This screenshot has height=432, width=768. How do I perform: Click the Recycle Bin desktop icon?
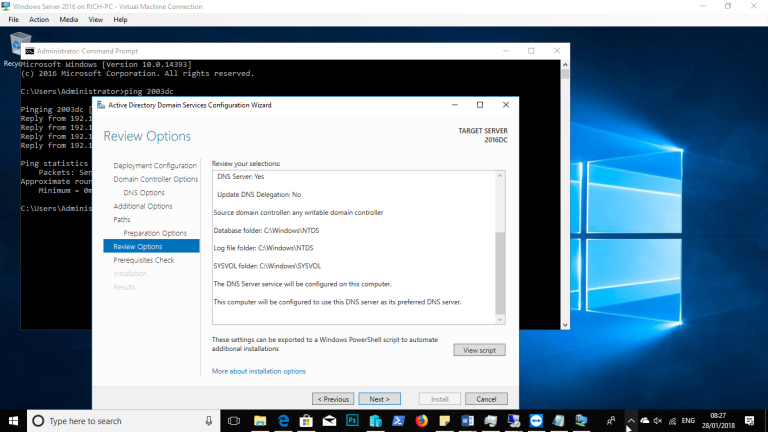click(x=20, y=49)
